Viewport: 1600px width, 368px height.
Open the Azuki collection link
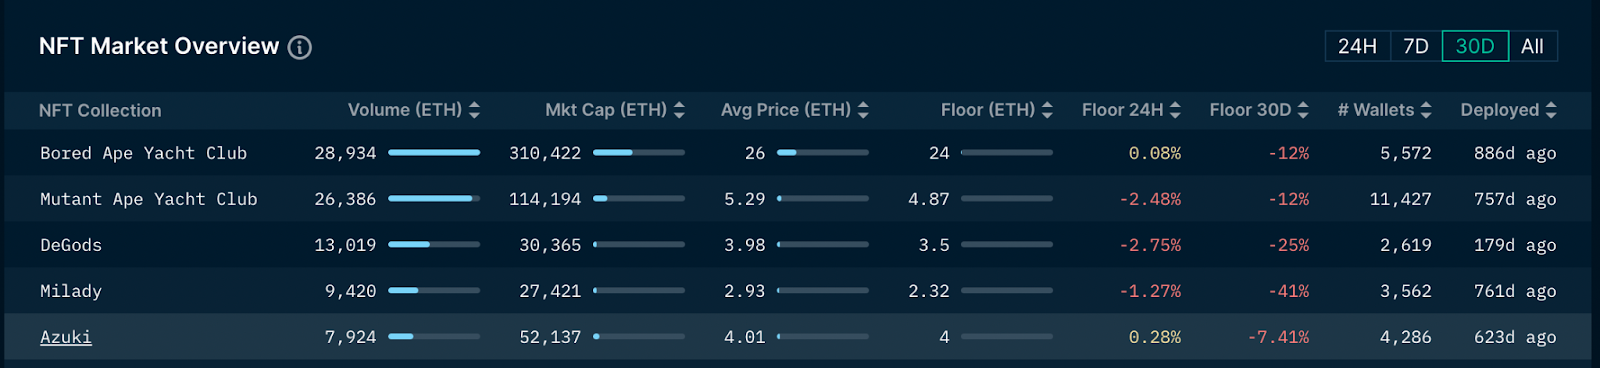[66, 337]
